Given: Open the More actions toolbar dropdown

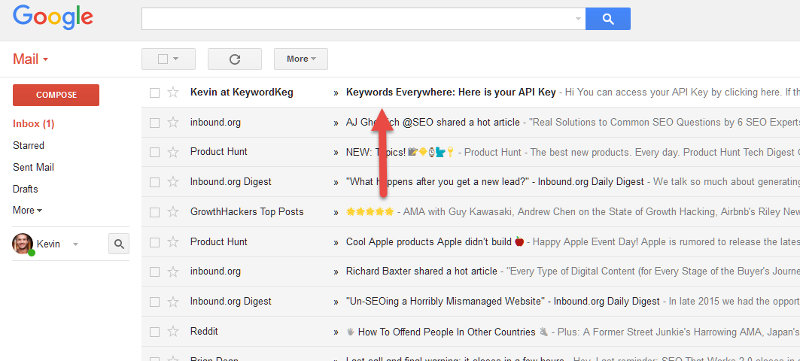Looking at the screenshot, I should tap(301, 59).
